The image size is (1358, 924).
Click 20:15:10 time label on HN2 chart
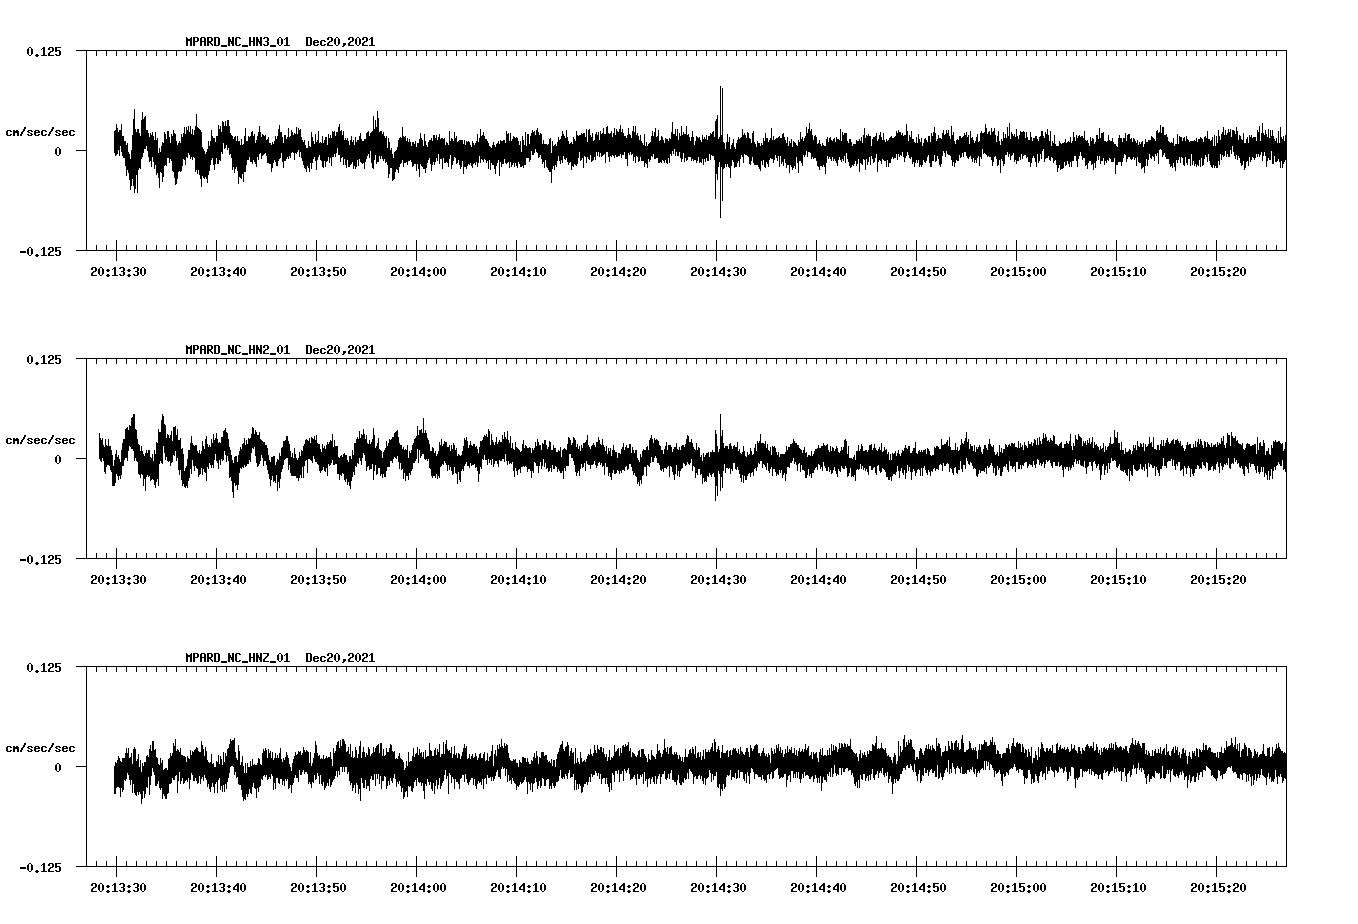pos(1118,579)
